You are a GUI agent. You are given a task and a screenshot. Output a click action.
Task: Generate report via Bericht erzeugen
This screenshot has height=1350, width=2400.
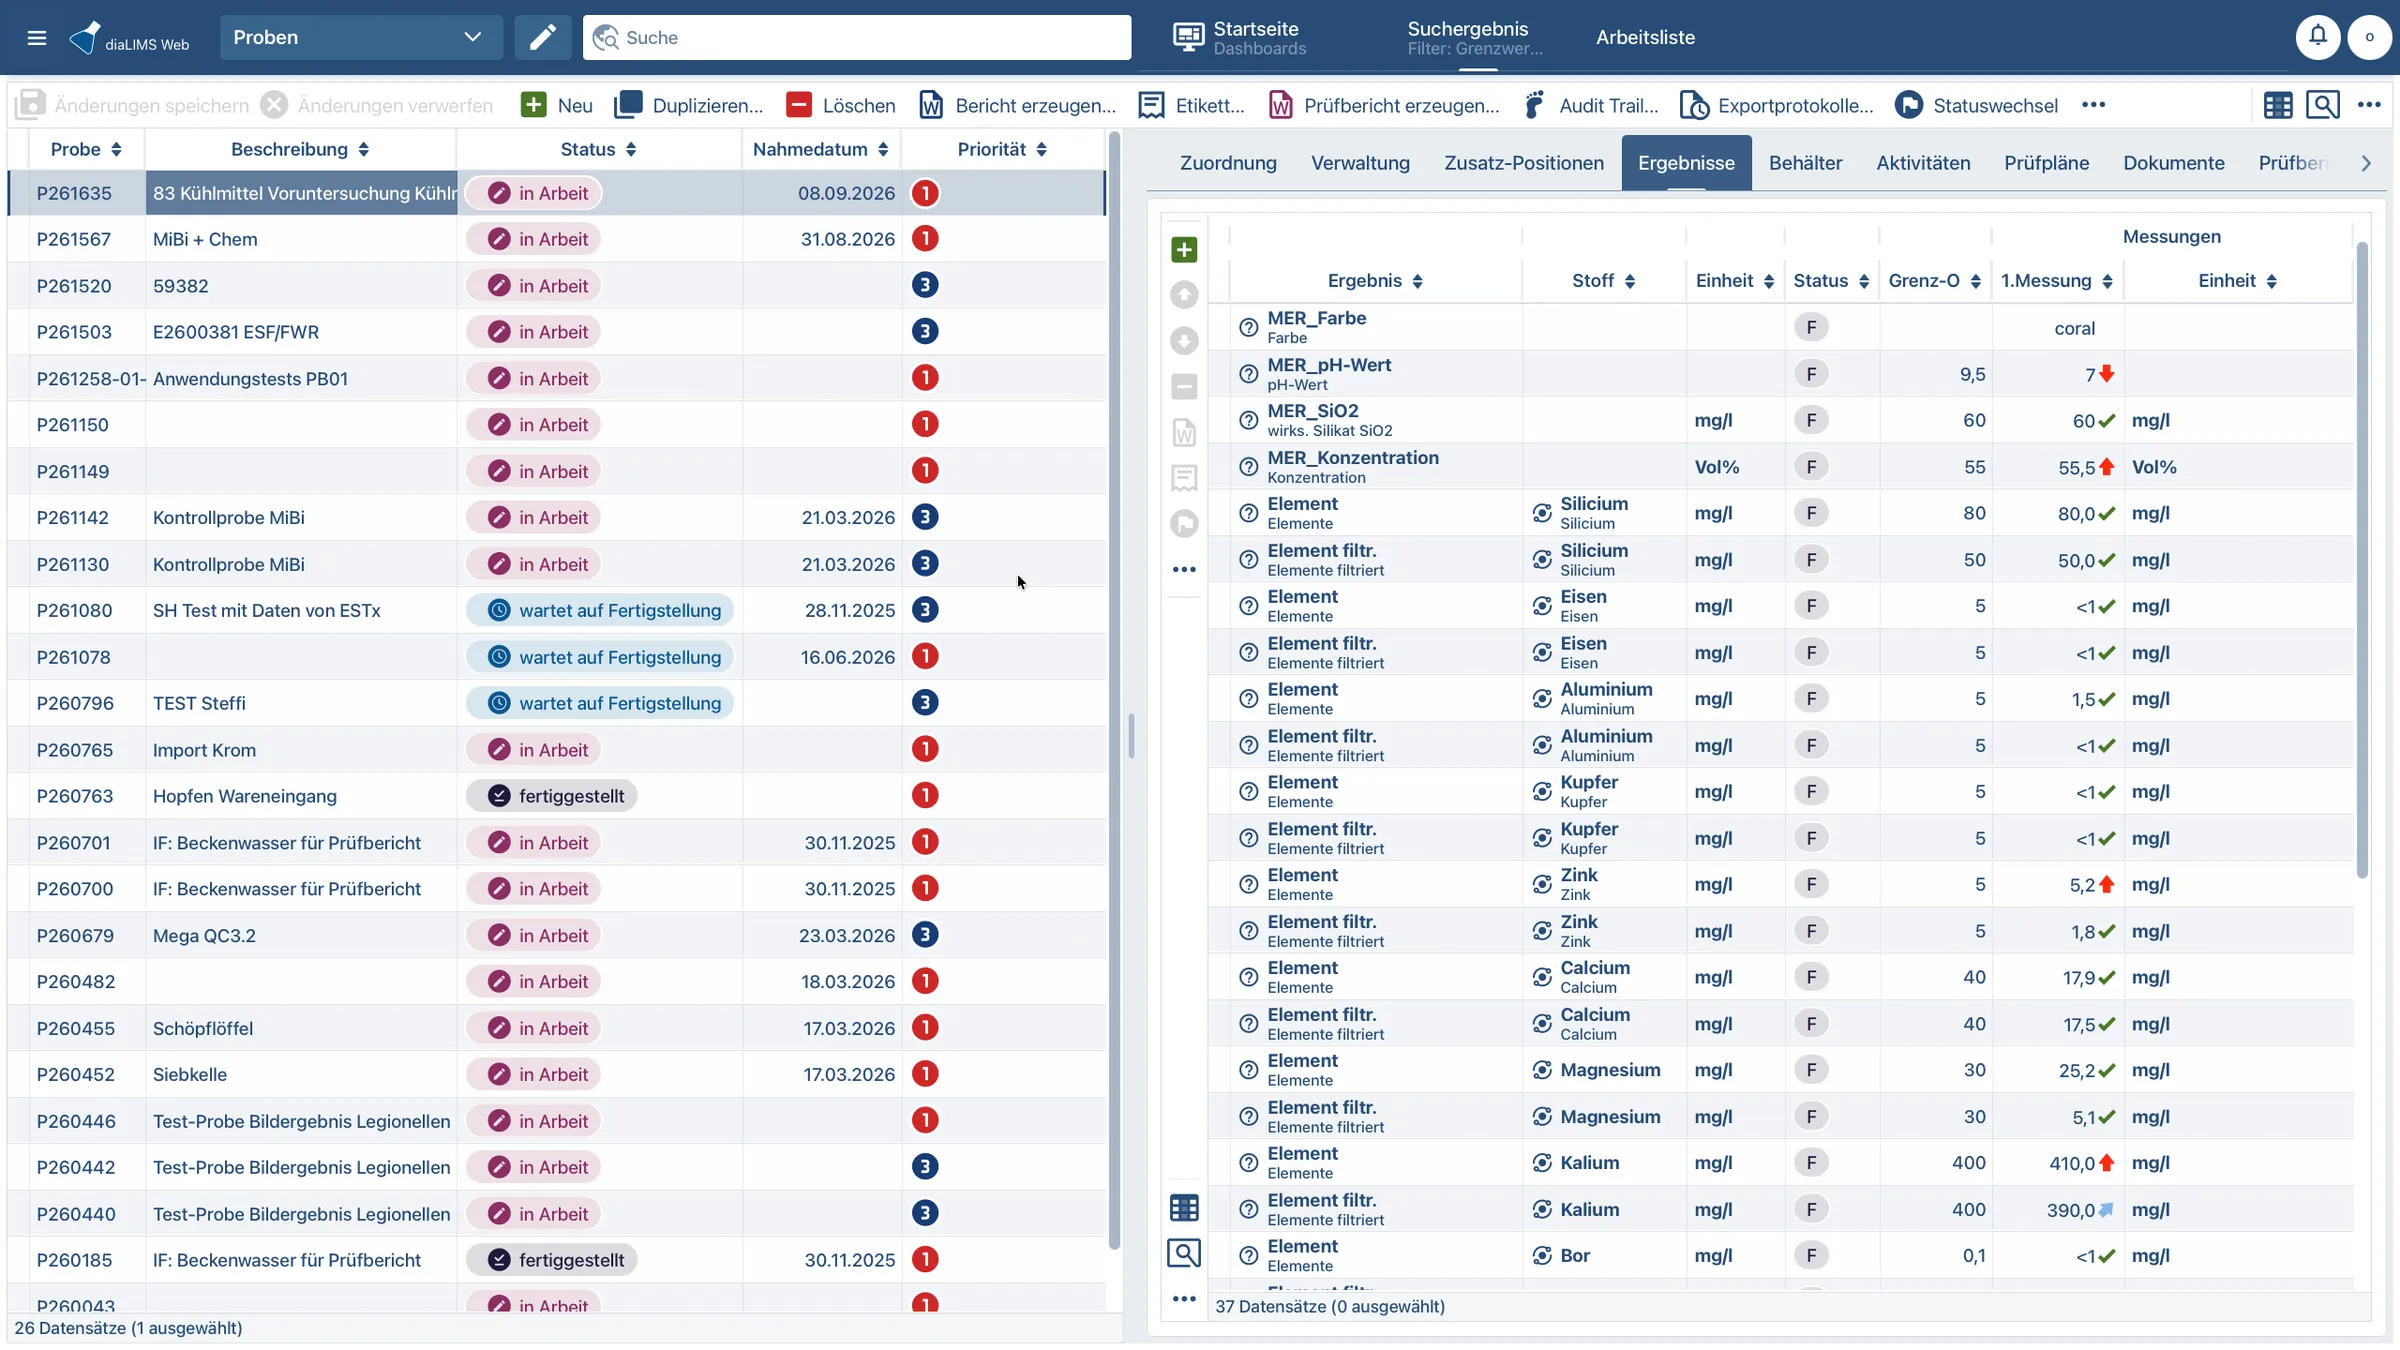pos(1017,105)
